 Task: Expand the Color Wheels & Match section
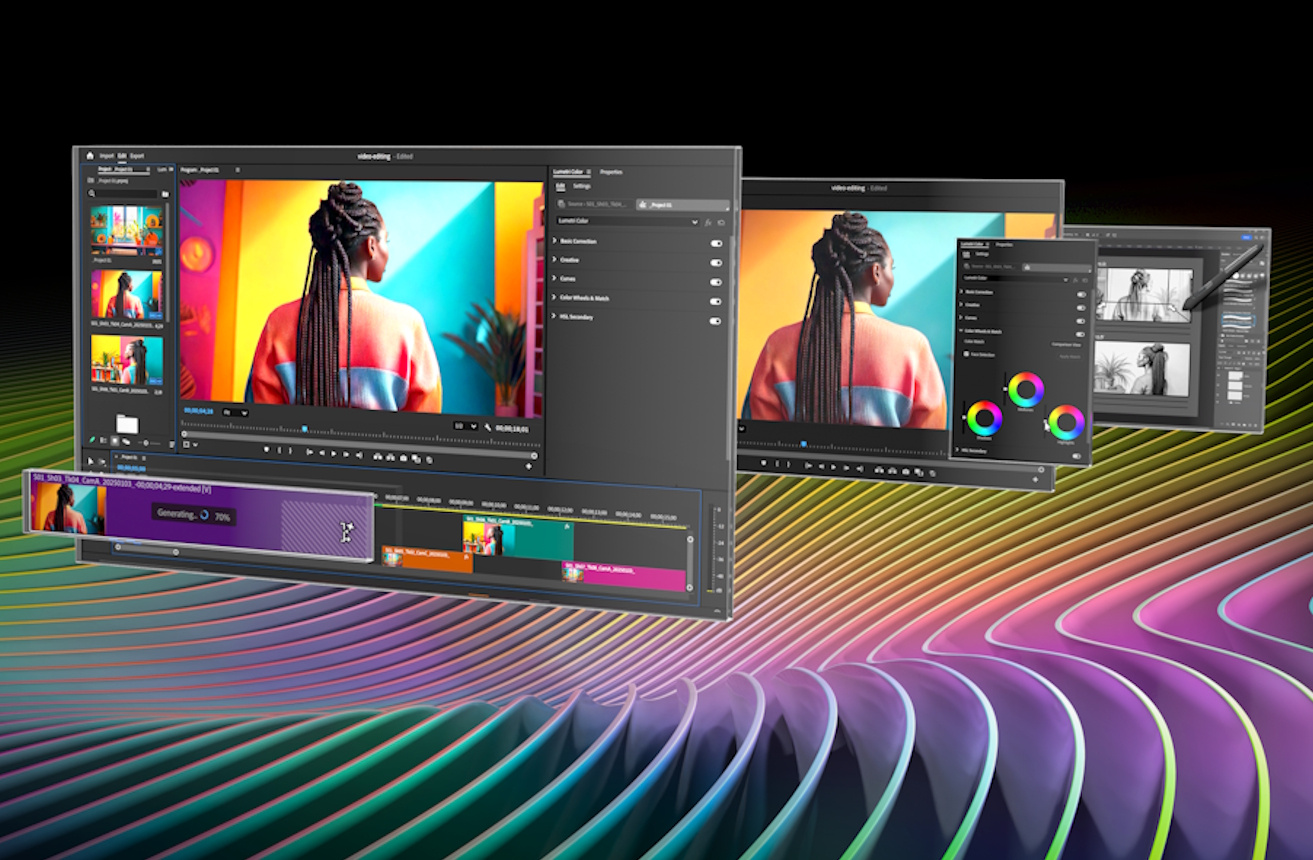click(554, 298)
